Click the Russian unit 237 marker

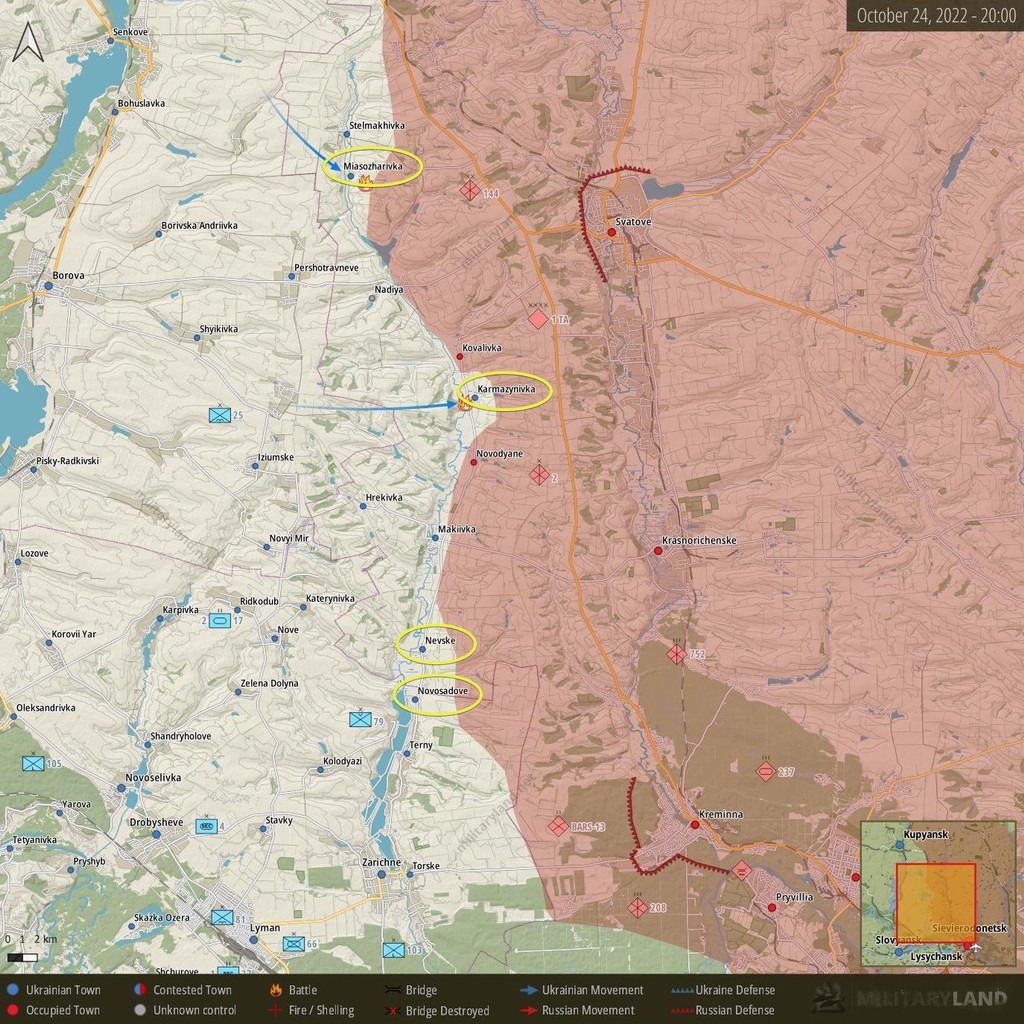765,771
